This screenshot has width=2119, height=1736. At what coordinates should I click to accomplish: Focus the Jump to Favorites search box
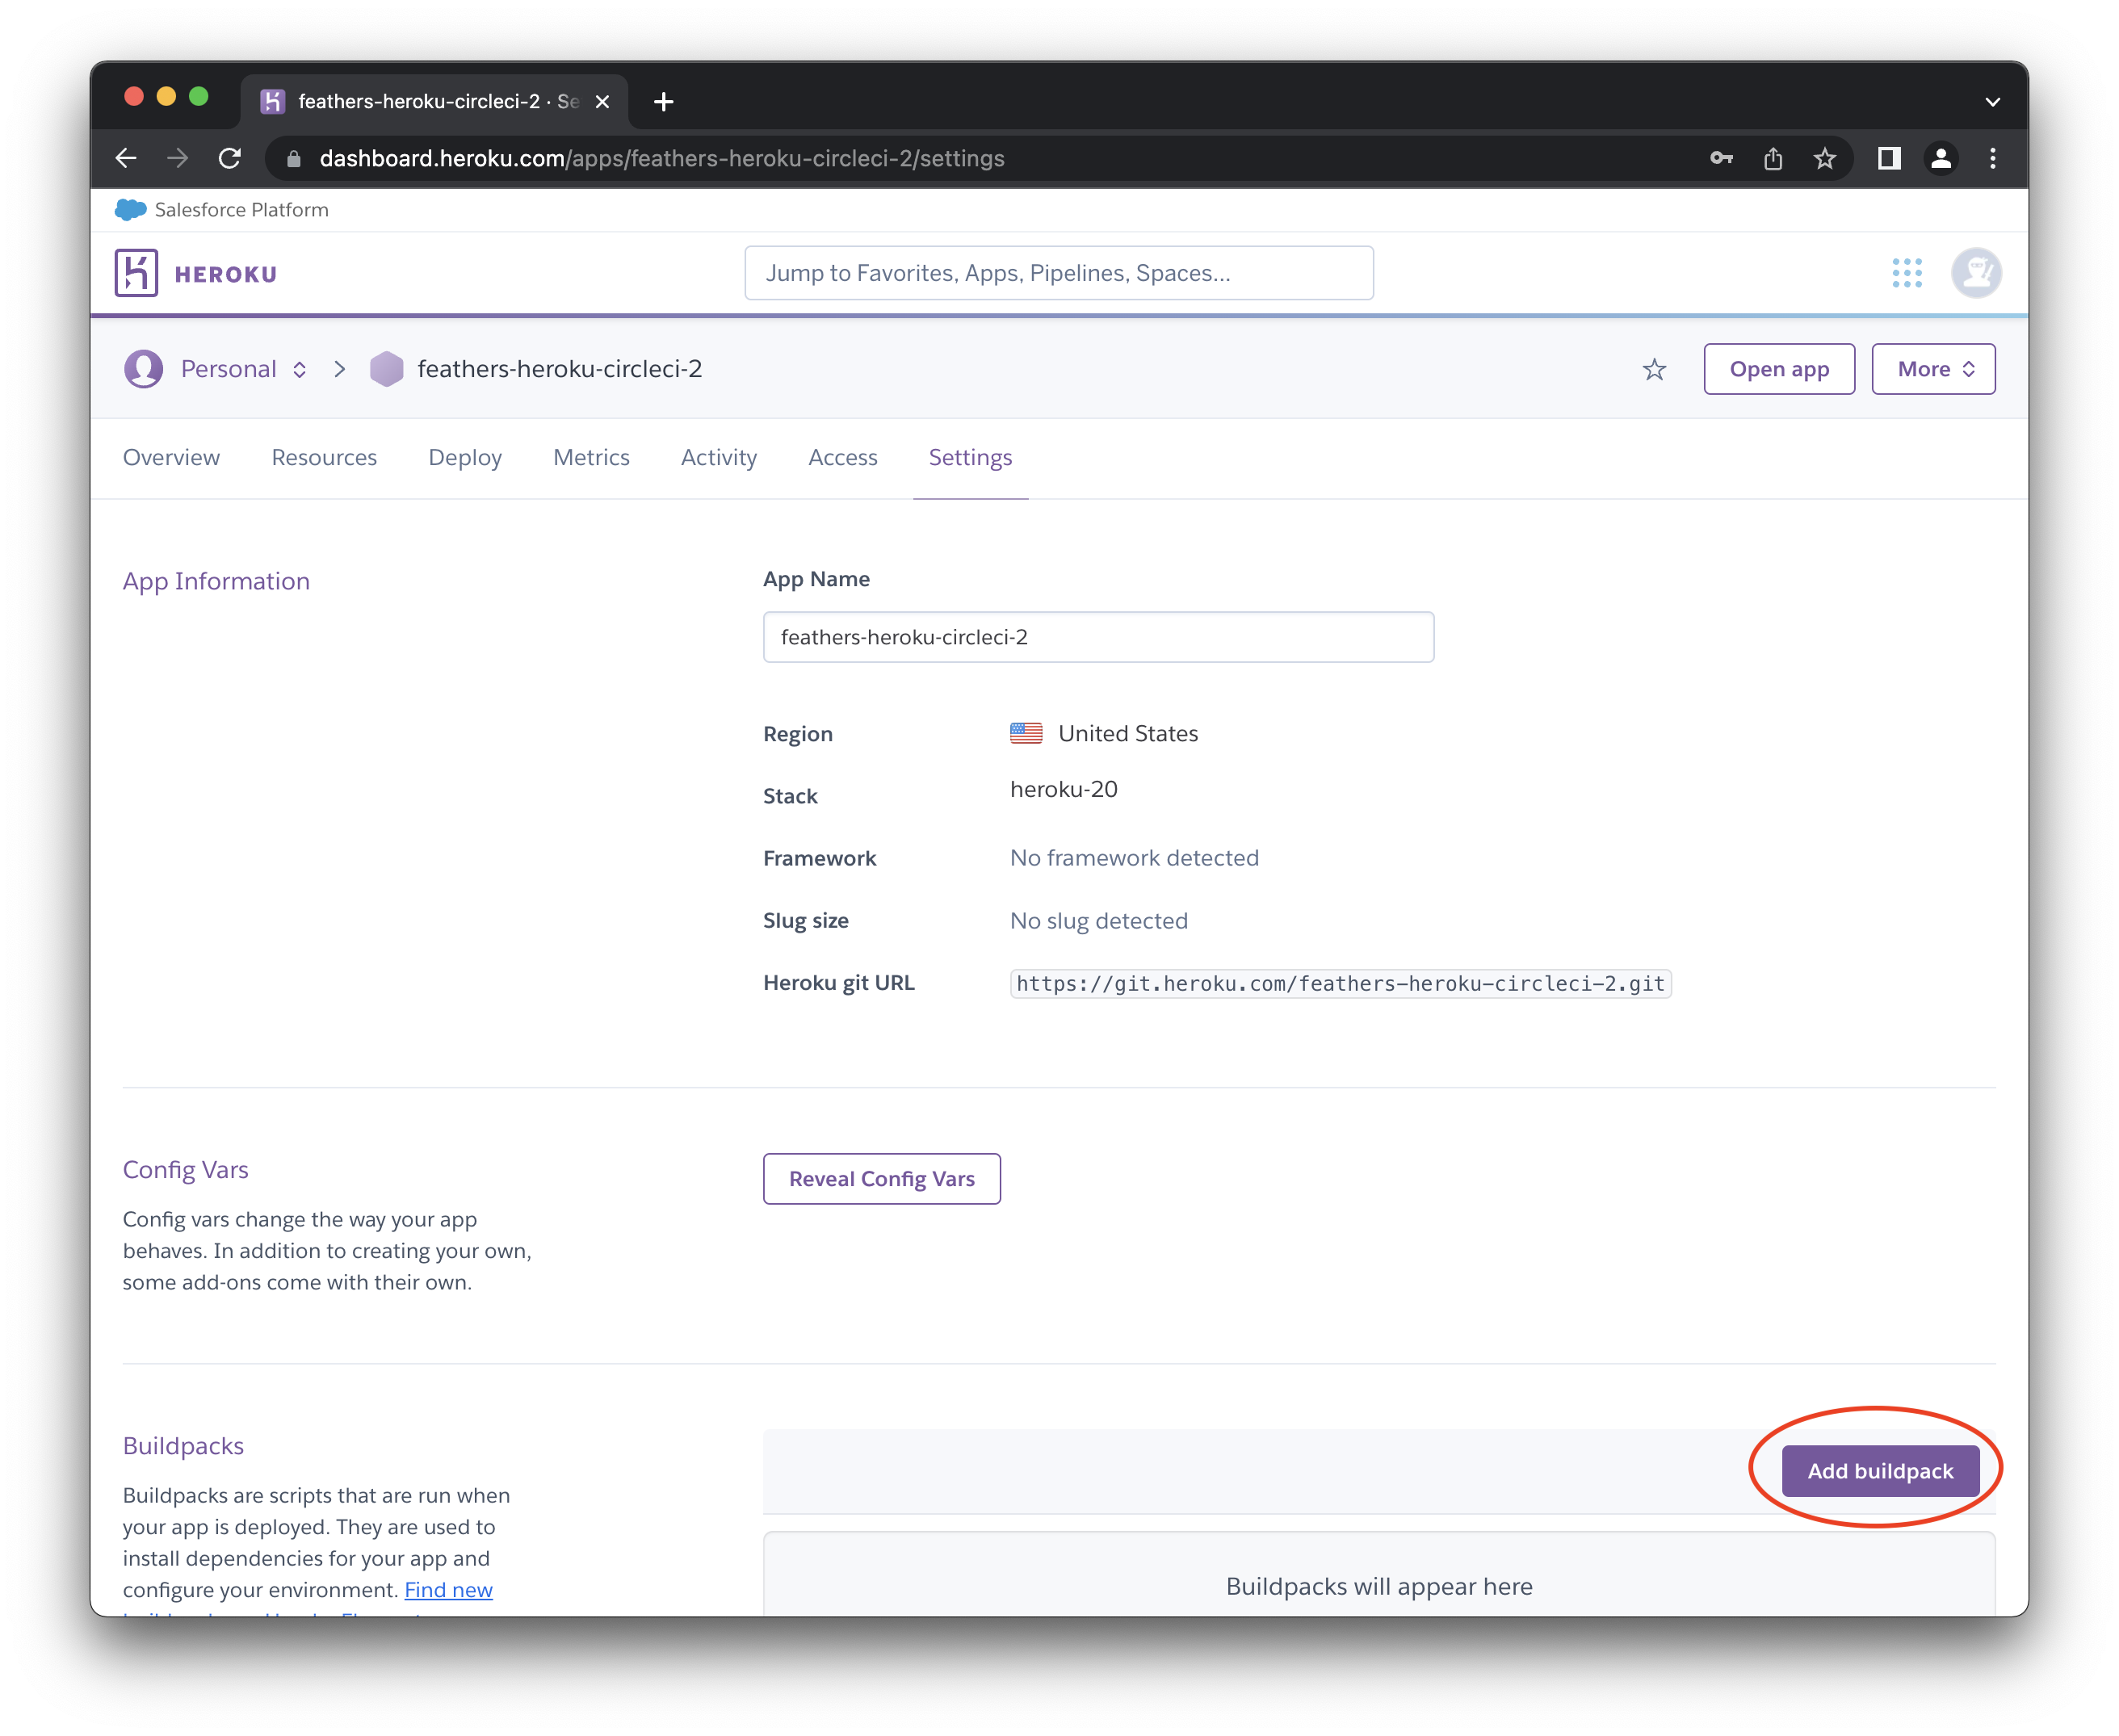pos(1059,272)
